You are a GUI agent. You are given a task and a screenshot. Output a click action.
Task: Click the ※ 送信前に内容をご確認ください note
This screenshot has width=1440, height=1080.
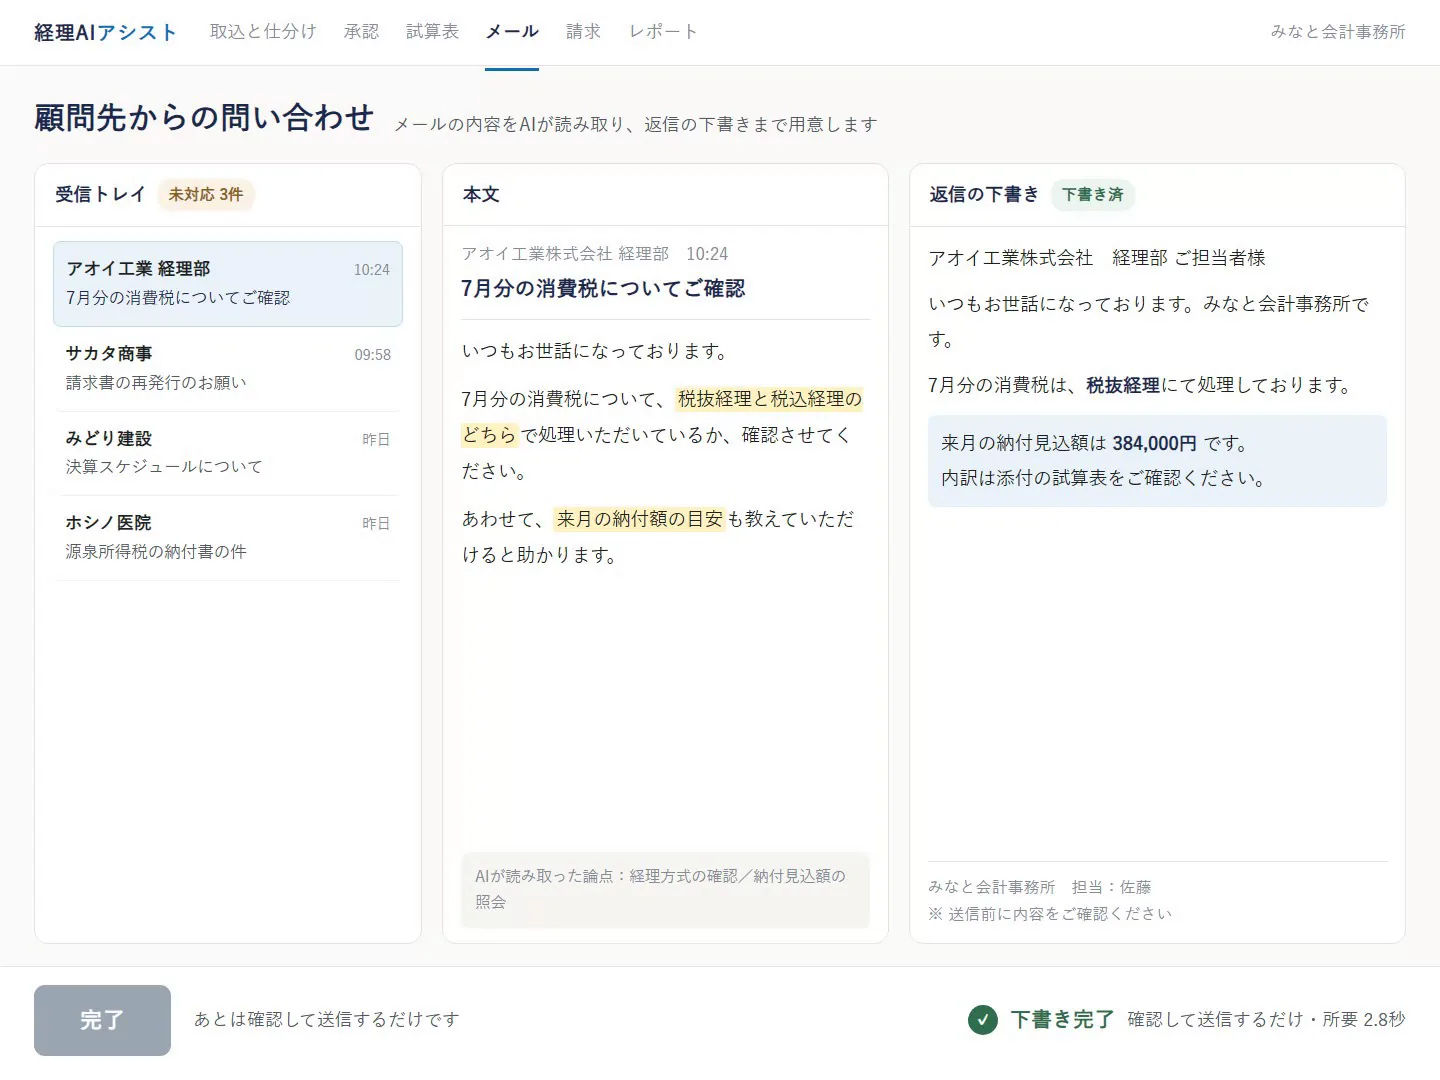point(1050,914)
